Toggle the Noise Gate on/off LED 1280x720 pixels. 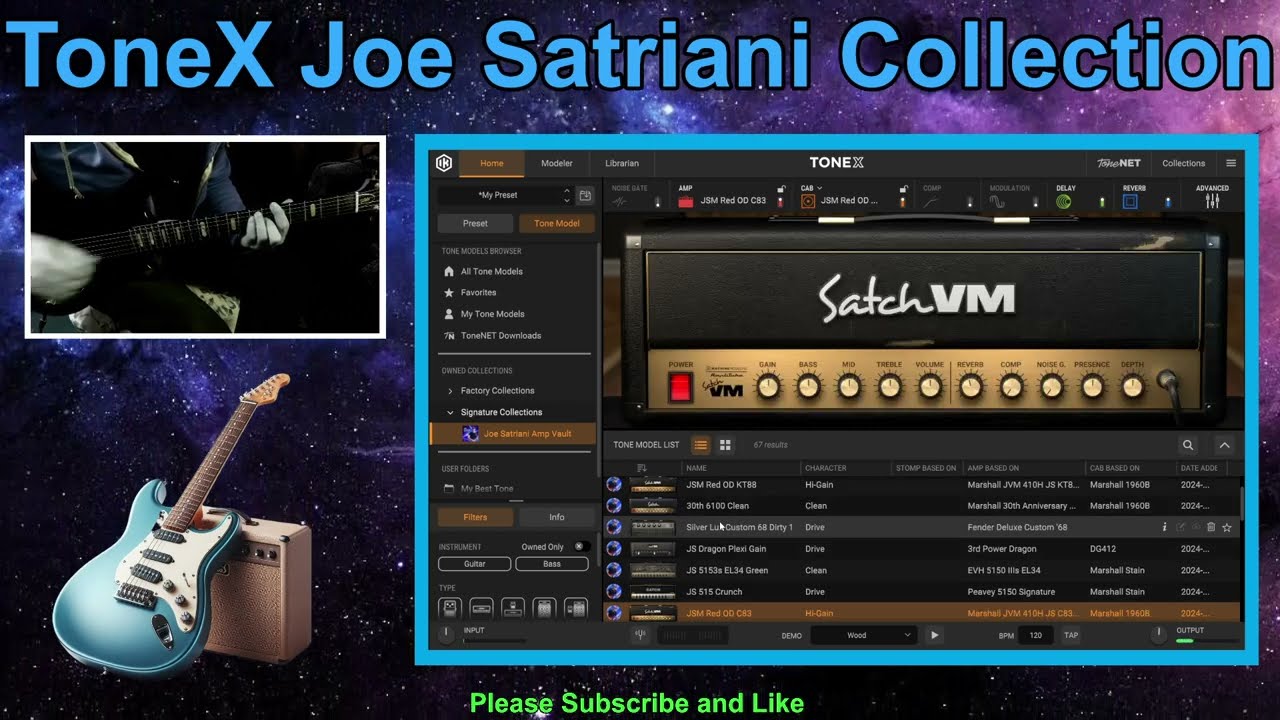(x=657, y=202)
